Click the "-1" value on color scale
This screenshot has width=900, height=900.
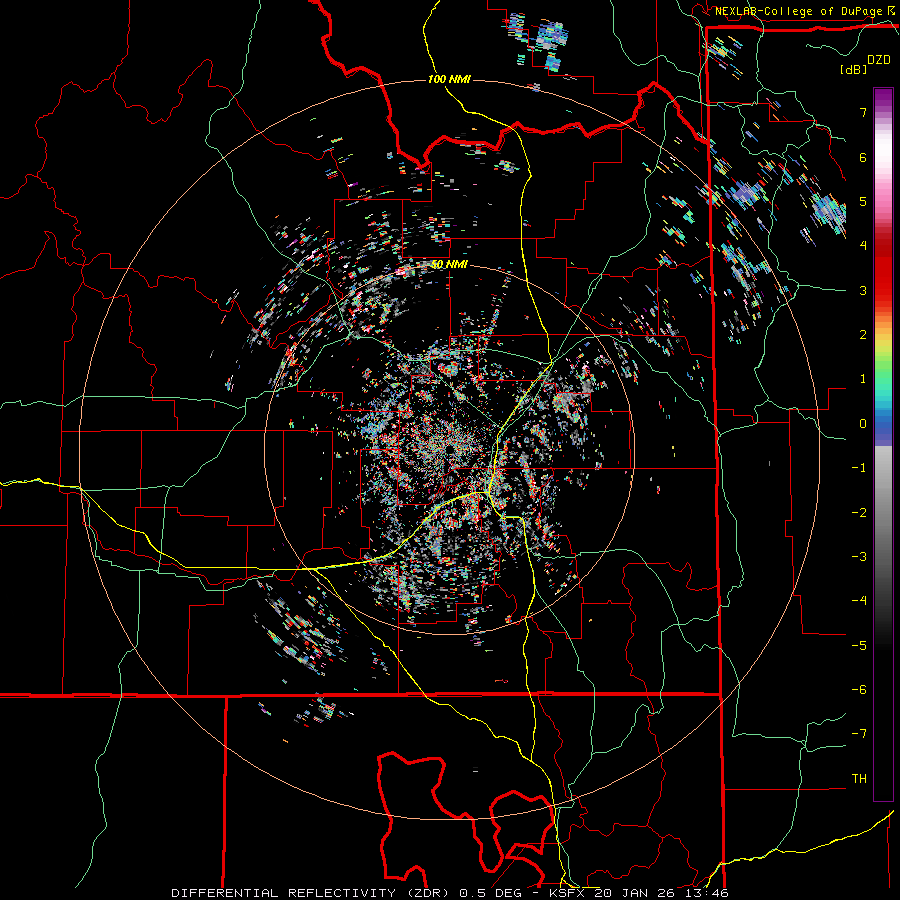point(859,468)
